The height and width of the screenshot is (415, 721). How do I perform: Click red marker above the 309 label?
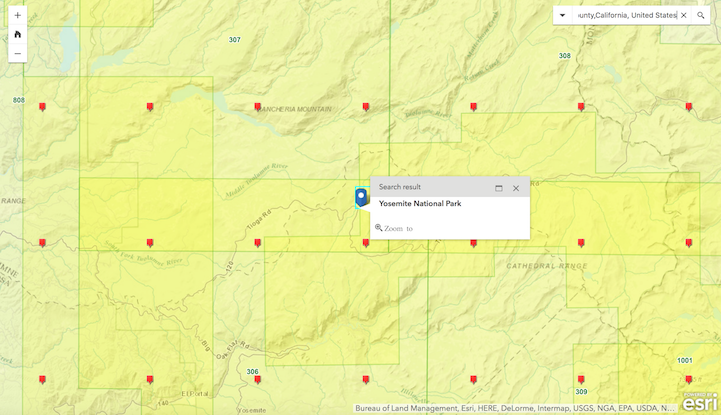coord(581,380)
